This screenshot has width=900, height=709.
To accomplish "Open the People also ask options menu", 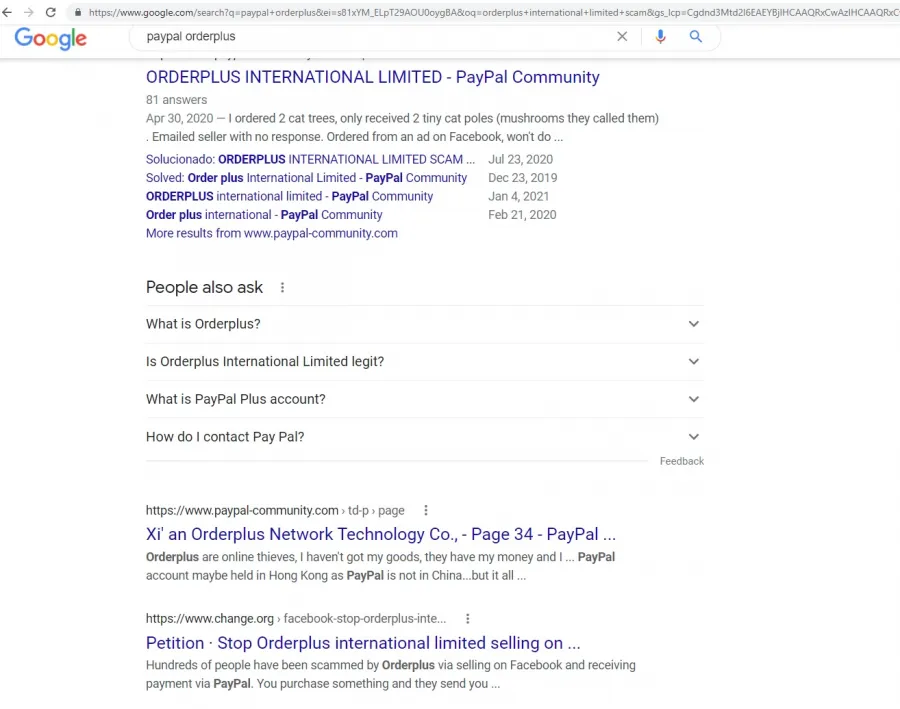I will coord(282,288).
